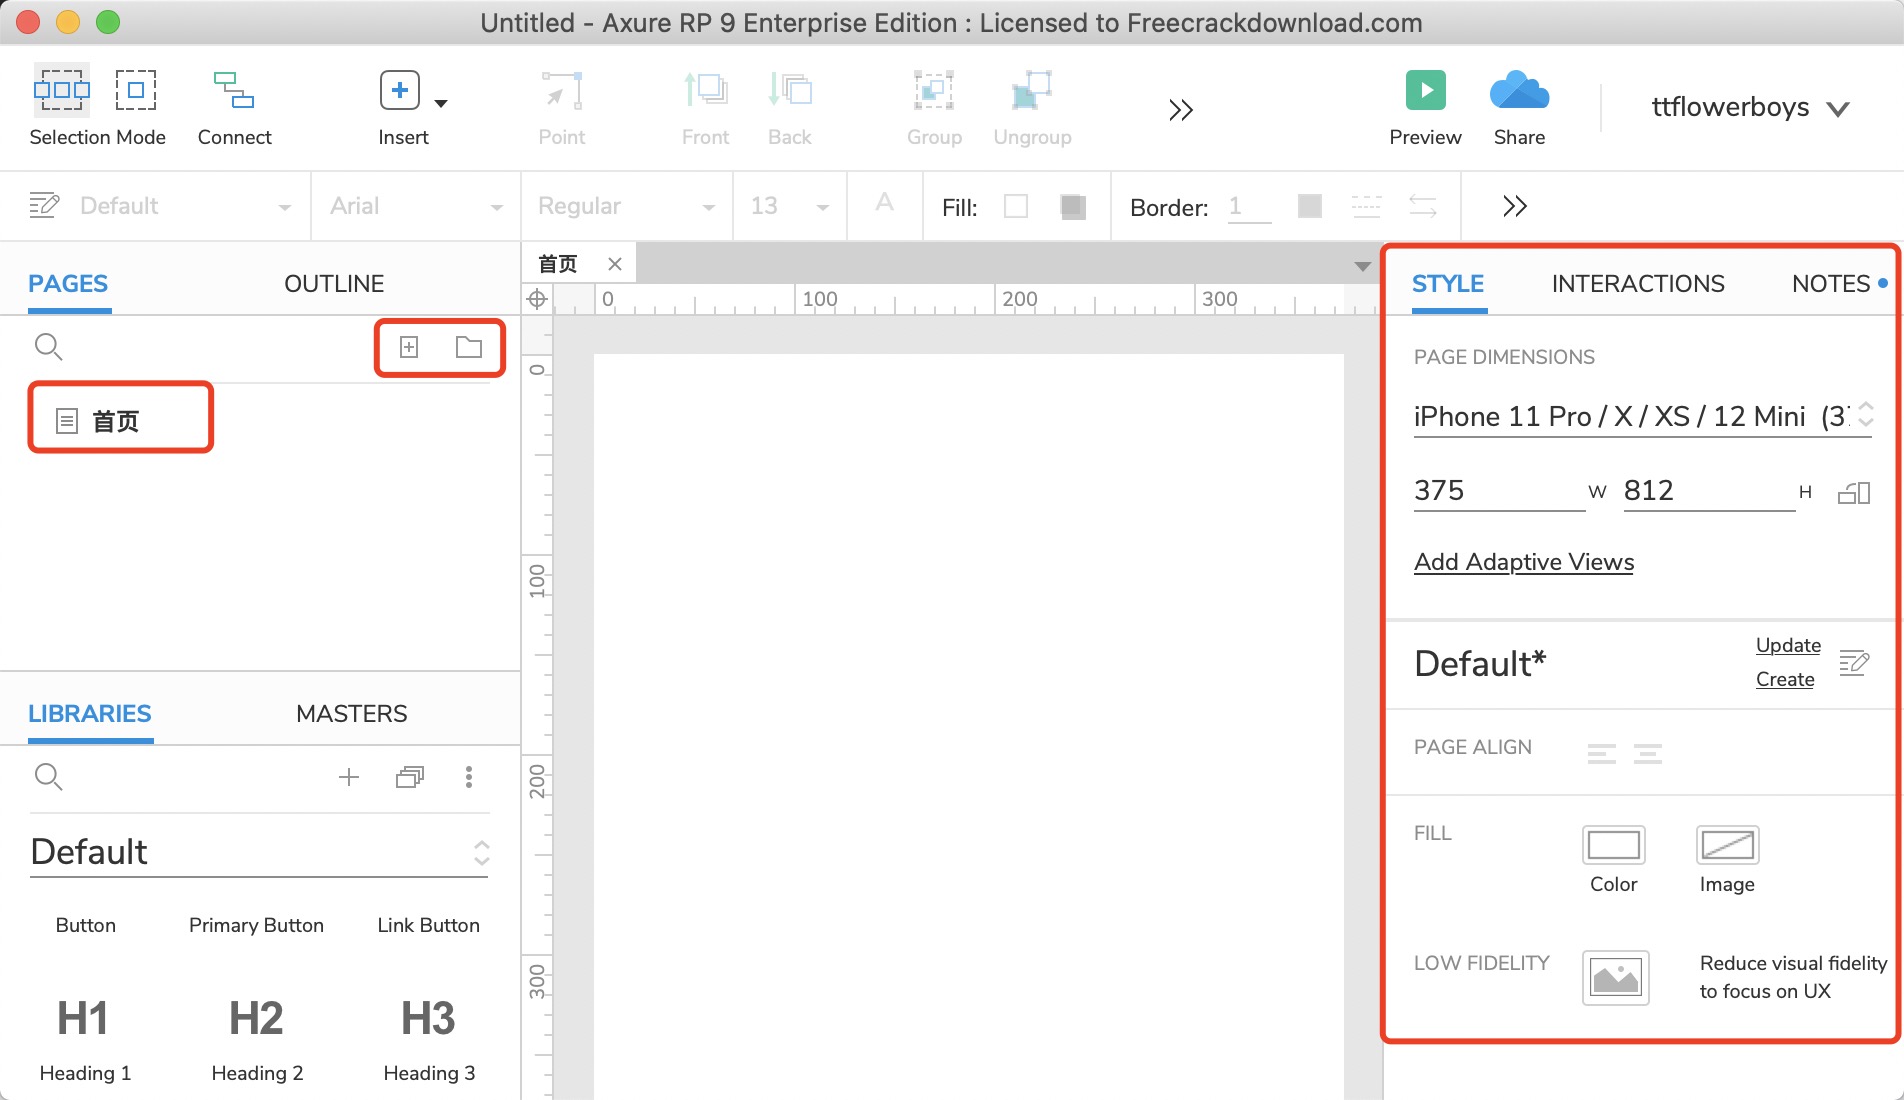This screenshot has height=1100, width=1904.
Task: Toggle the page orientation icon
Action: 1854,492
